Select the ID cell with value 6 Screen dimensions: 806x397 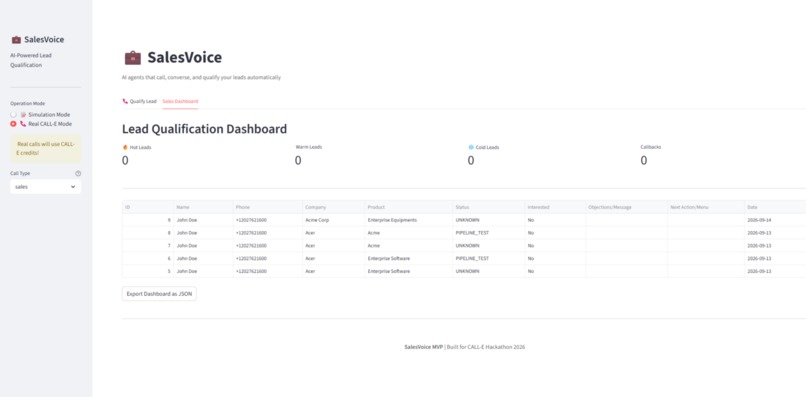coord(148,259)
